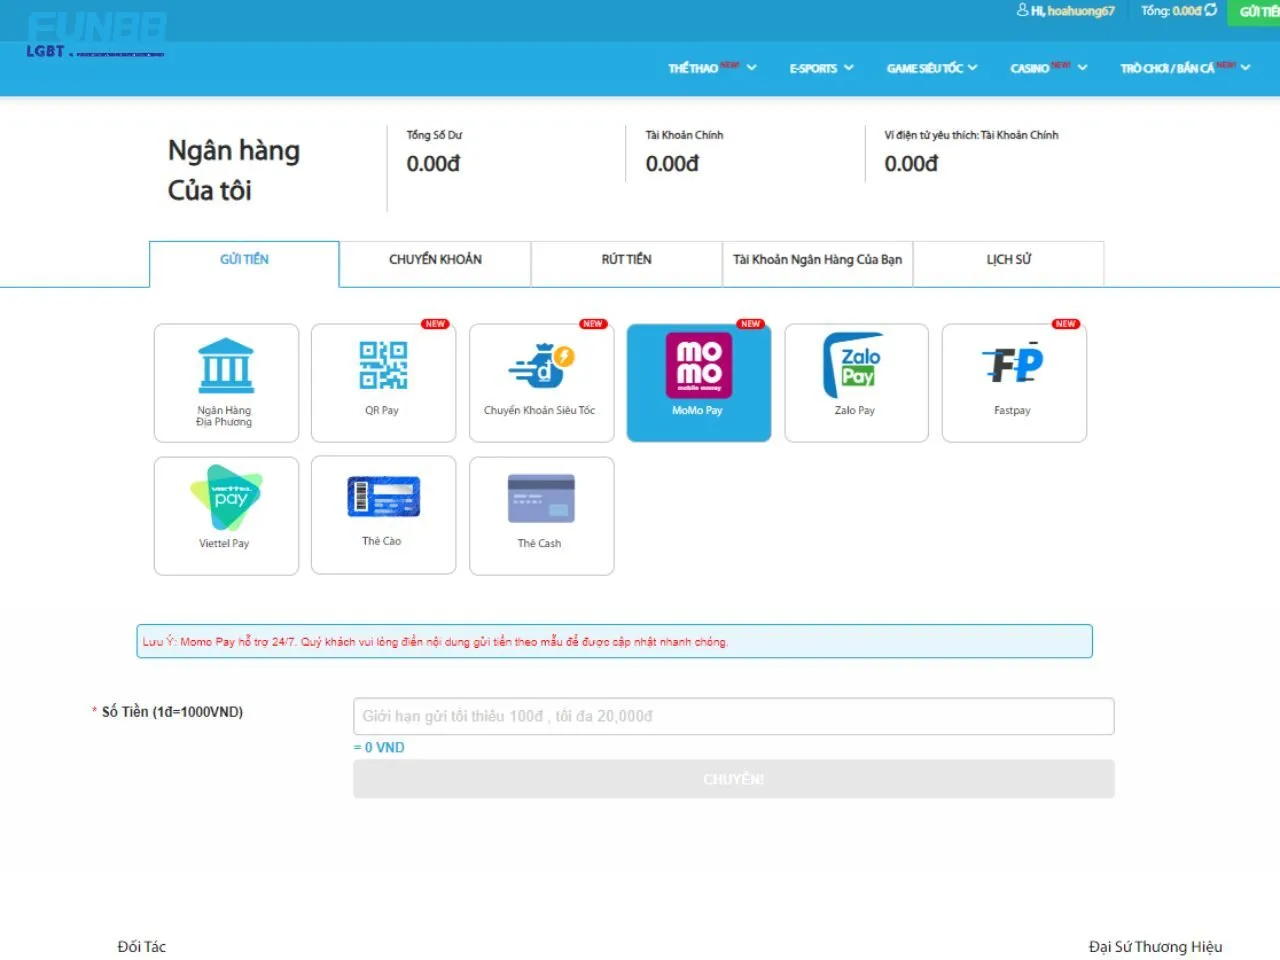
Task: Click the Đối Tác footer heading
Action: [142, 947]
